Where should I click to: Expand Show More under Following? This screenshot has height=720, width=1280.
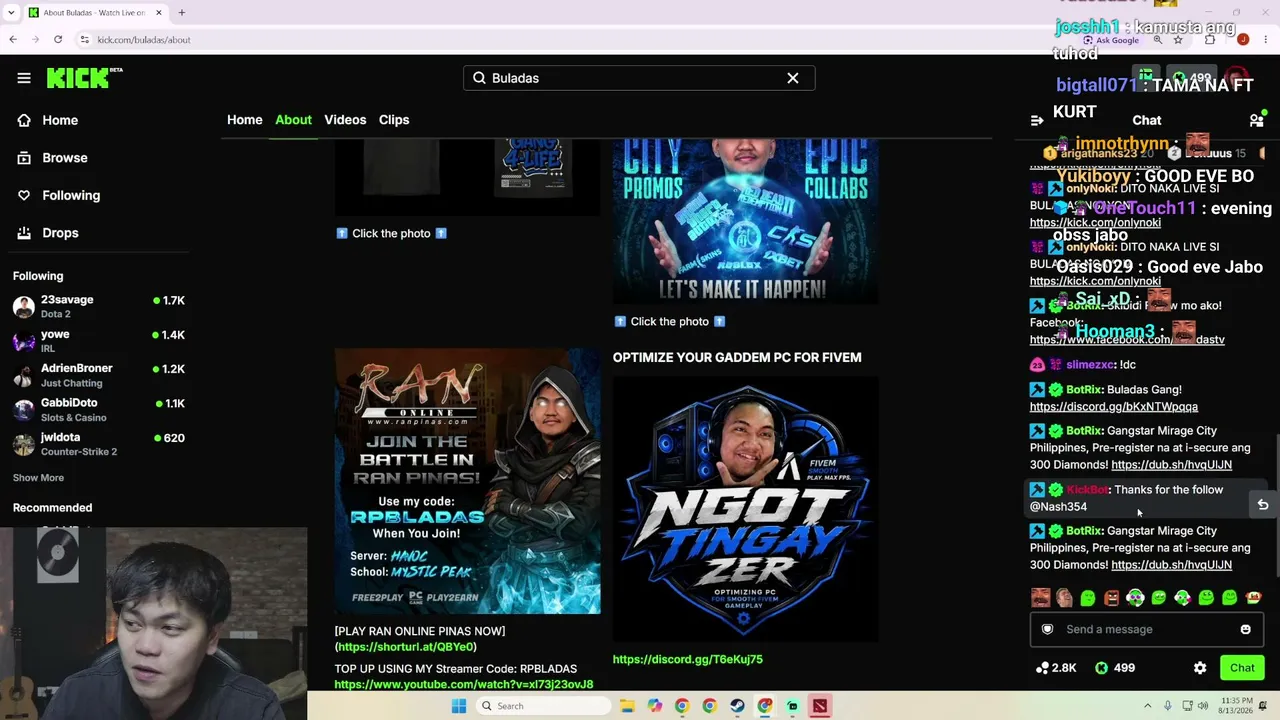[38, 478]
